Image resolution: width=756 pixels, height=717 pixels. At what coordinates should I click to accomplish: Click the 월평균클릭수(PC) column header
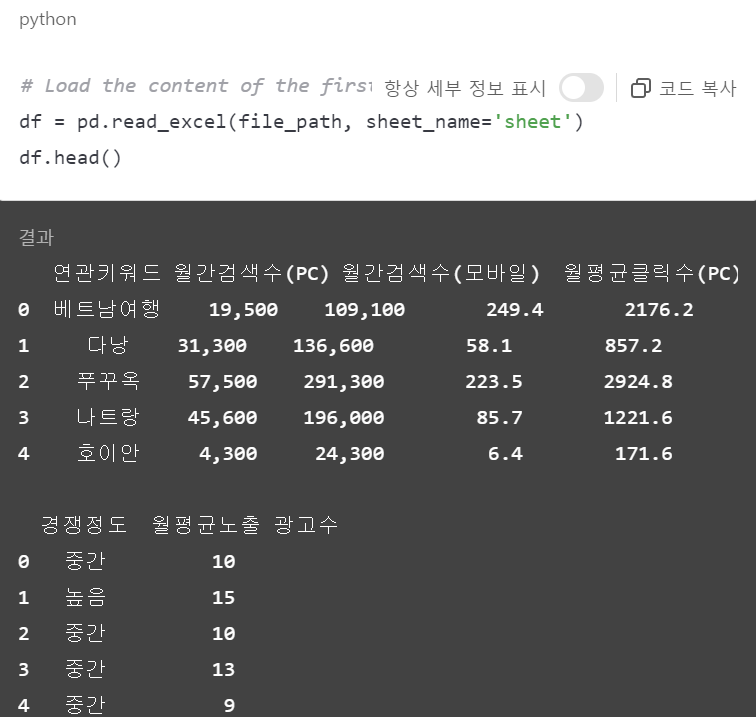(651, 273)
